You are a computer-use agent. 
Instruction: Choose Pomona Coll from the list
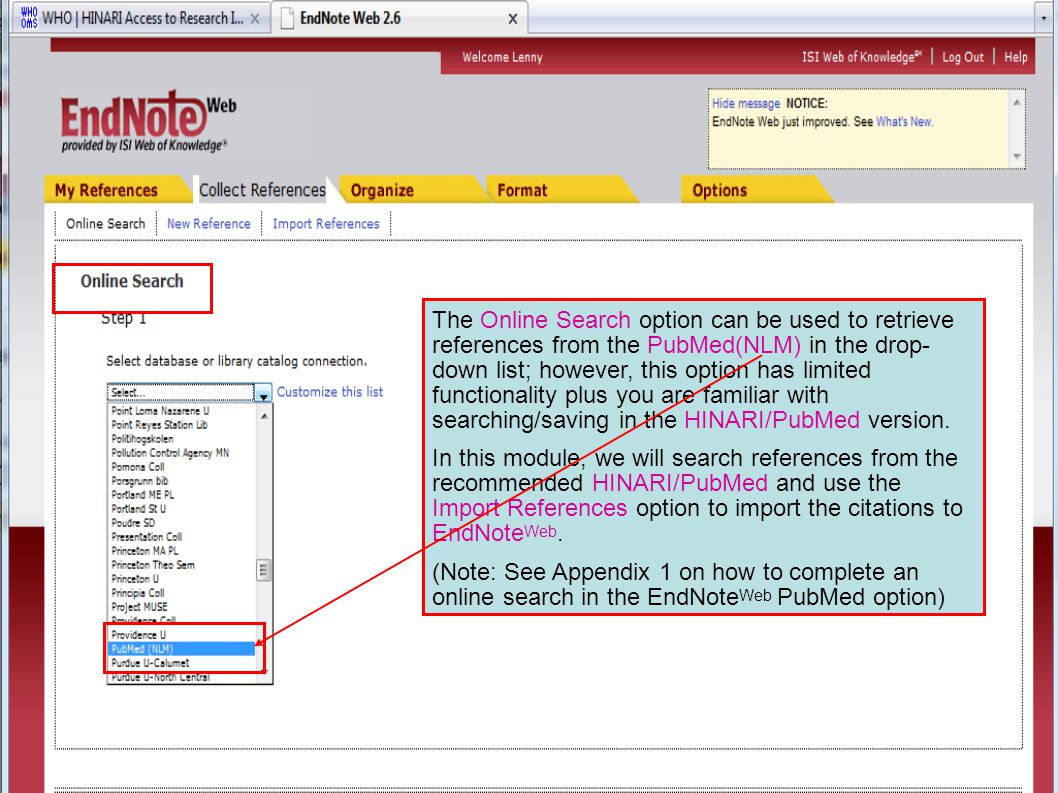tap(138, 467)
